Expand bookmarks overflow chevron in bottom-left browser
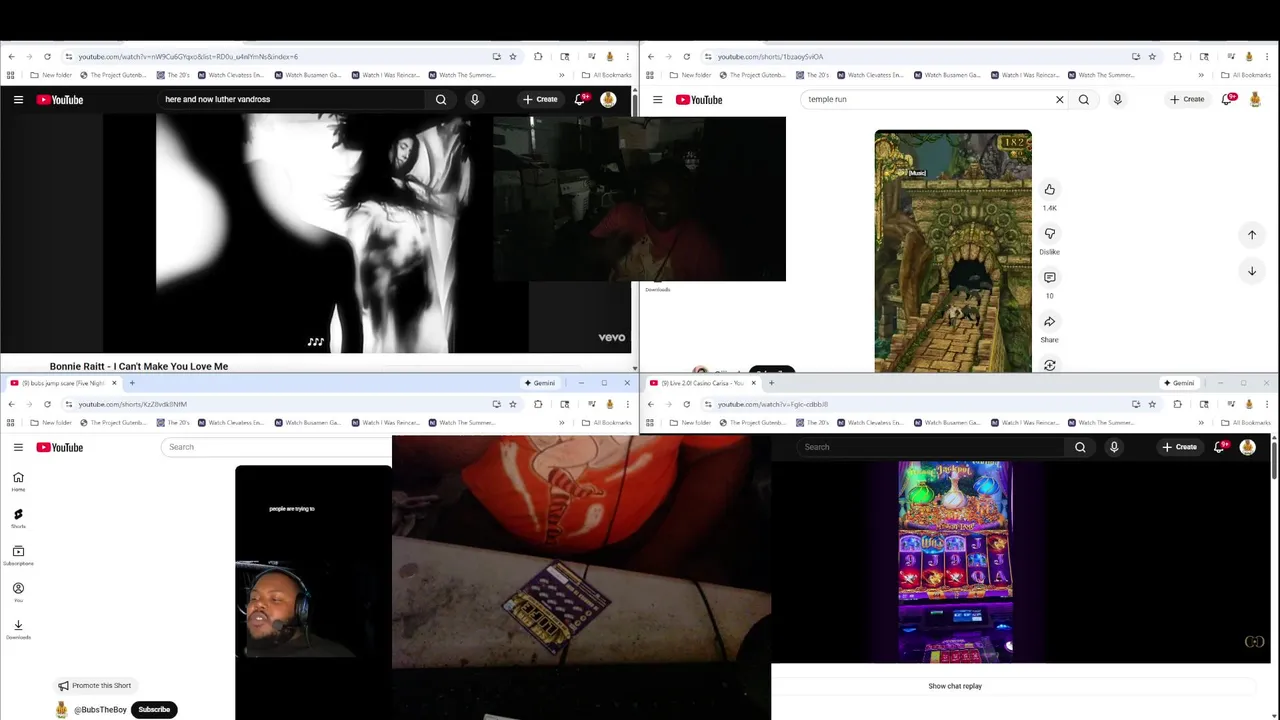The image size is (1280, 720). [x=561, y=422]
